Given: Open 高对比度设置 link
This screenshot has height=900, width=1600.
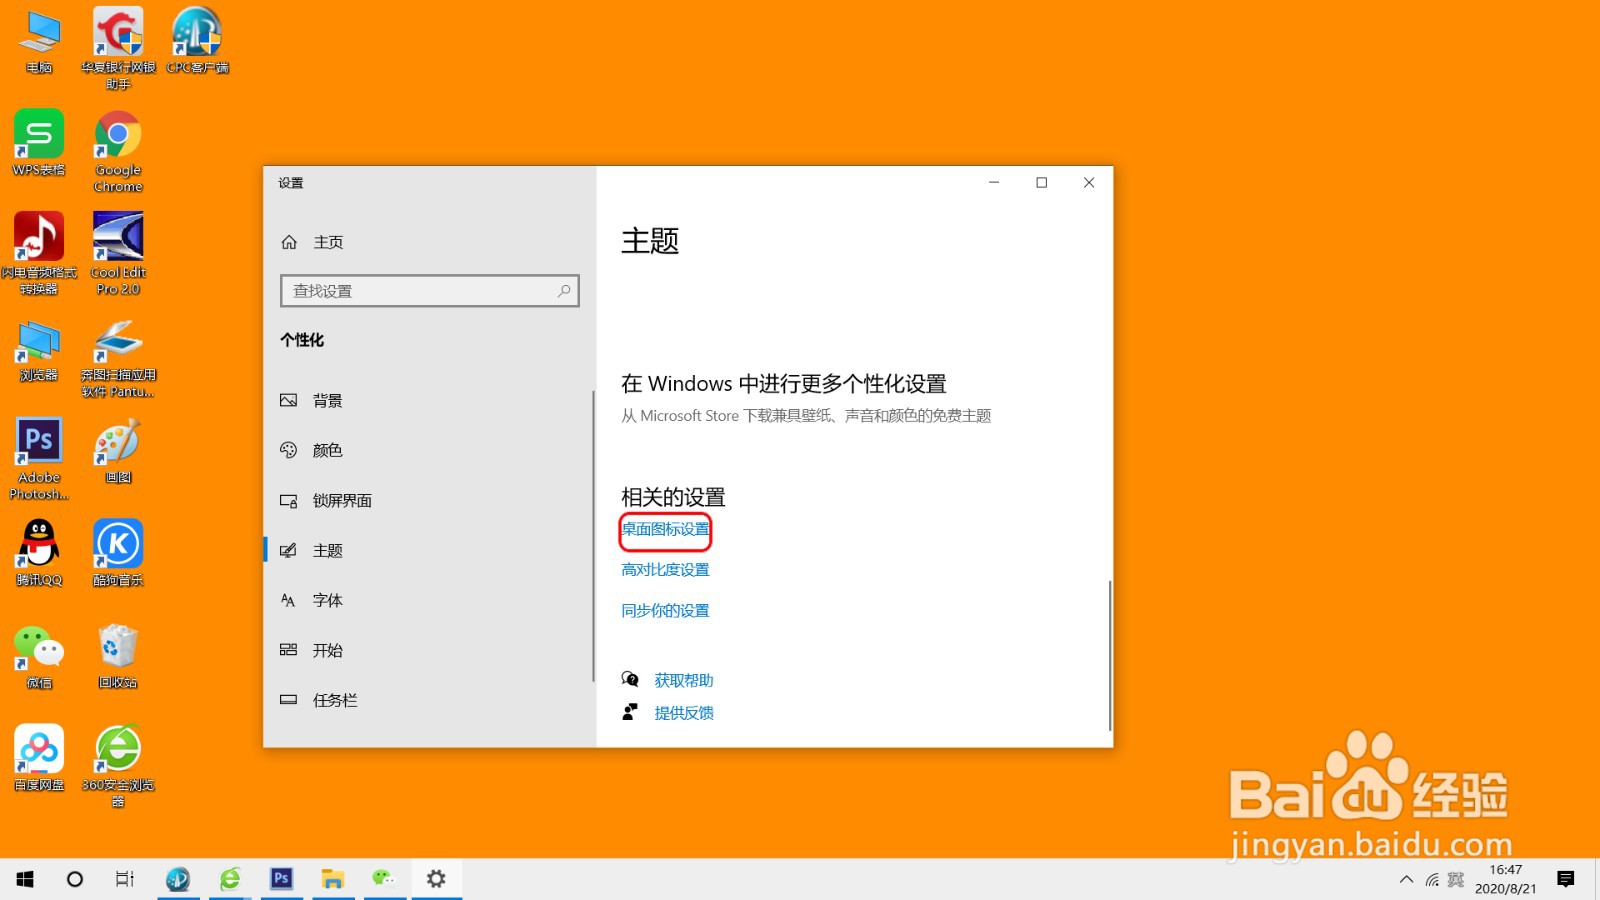Looking at the screenshot, I should 665,569.
